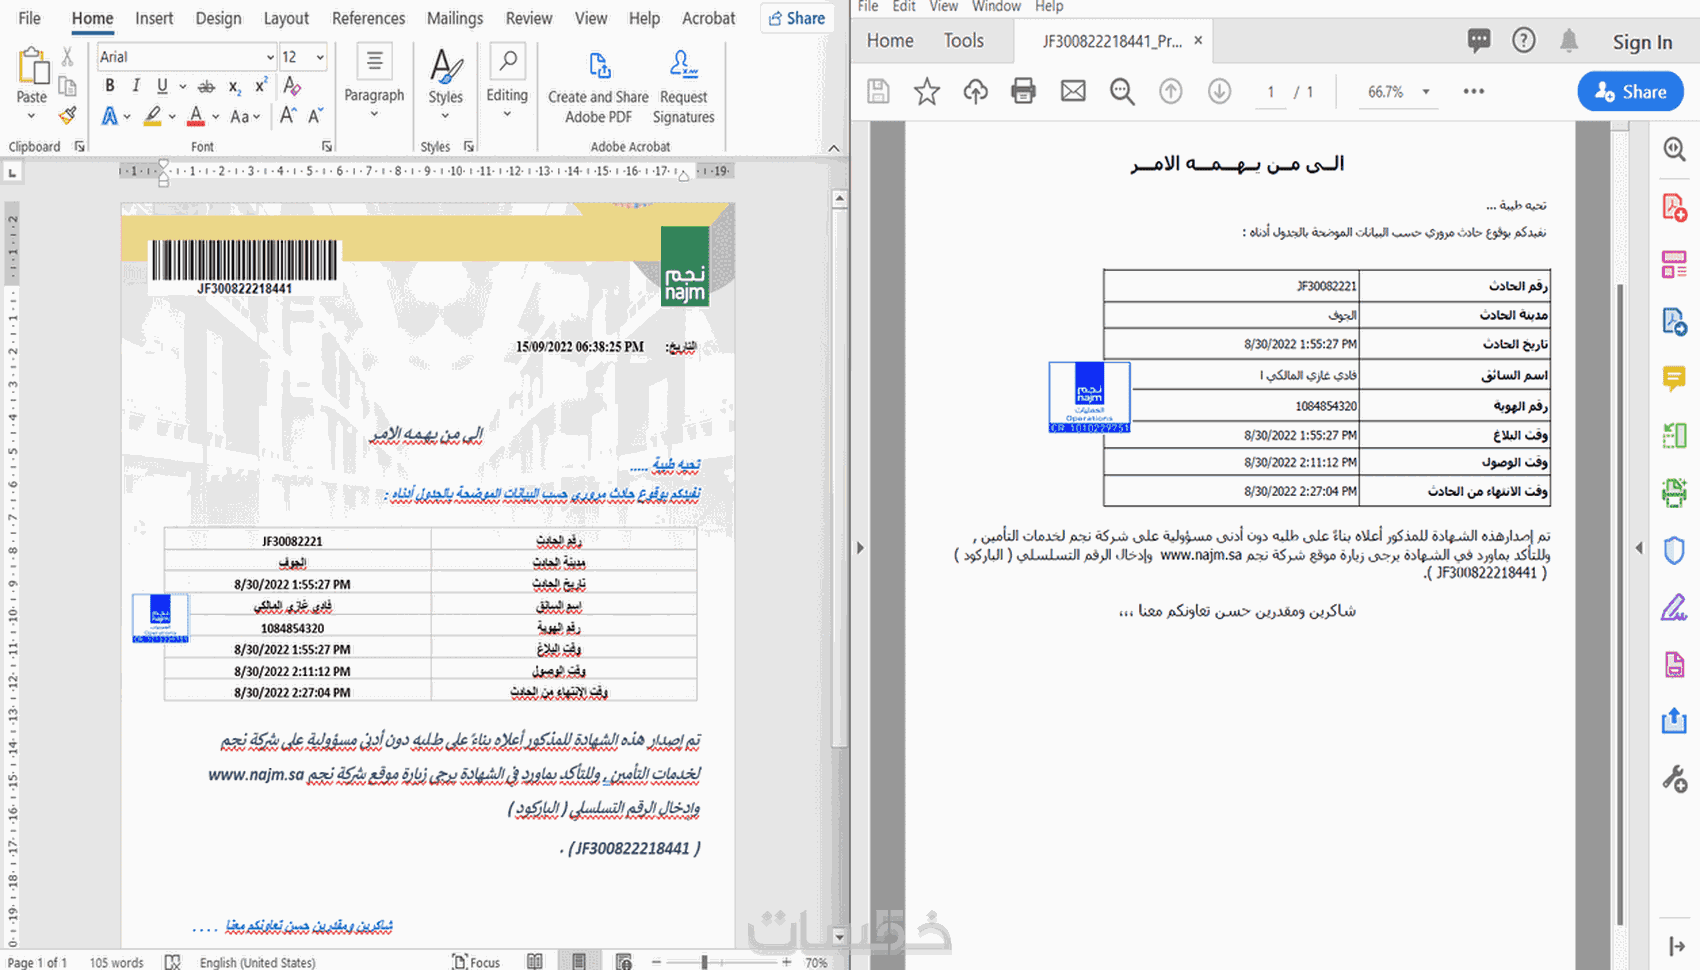Viewport: 1700px width, 970px height.
Task: Click the Copy icon in Word's Clipboard group
Action: 67,86
